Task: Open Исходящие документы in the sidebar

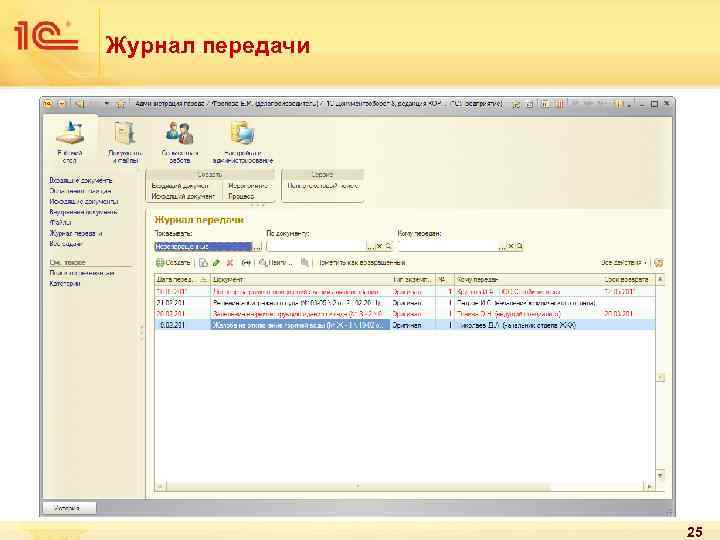Action: click(x=84, y=202)
